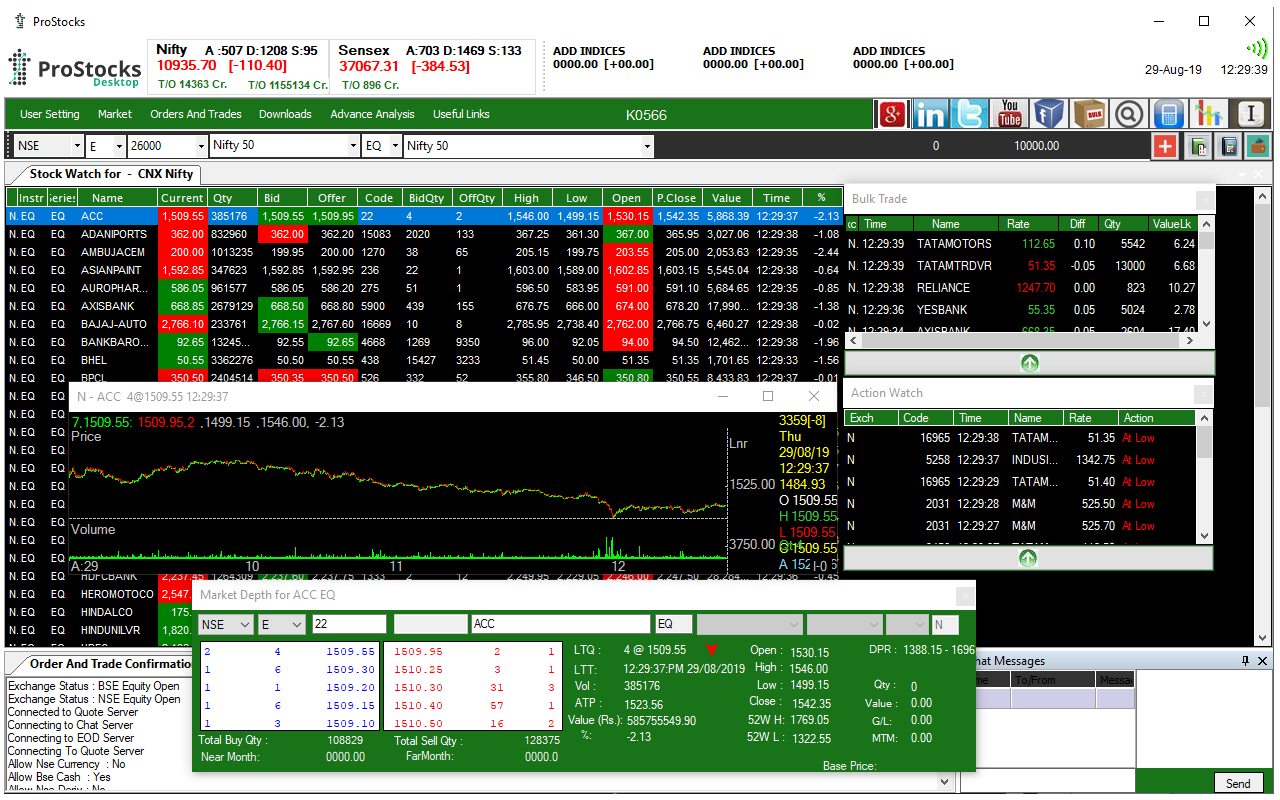Click code field '22' in Market Depth
The height and width of the screenshot is (800, 1280).
click(x=348, y=624)
